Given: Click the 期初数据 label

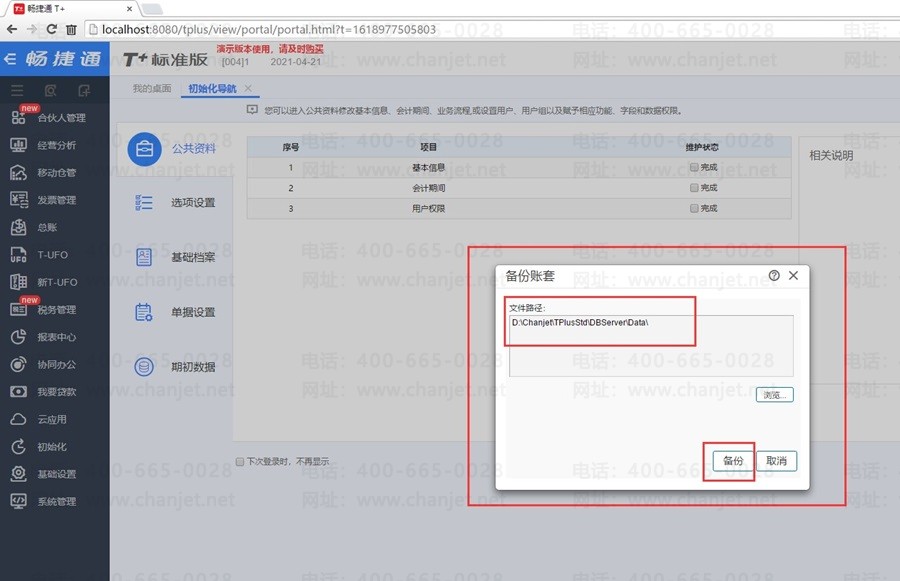Looking at the screenshot, I should 193,367.
